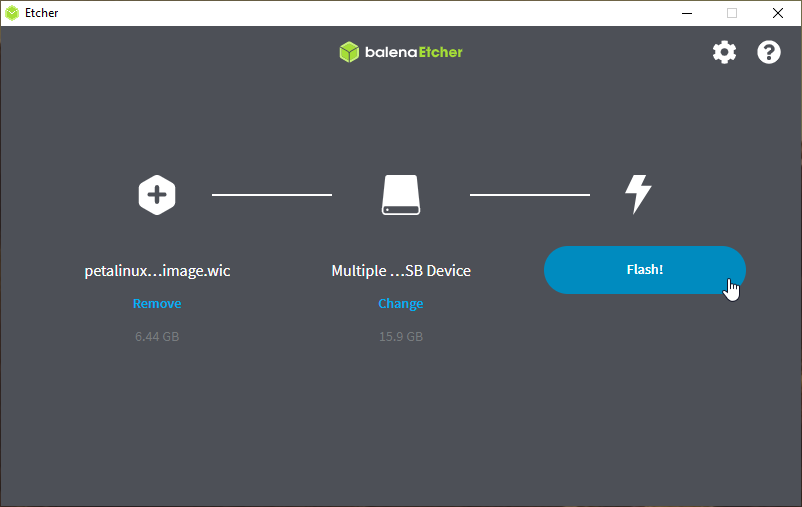Image resolution: width=802 pixels, height=507 pixels.
Task: Click the petalinux…image.wic file name
Action: (157, 271)
